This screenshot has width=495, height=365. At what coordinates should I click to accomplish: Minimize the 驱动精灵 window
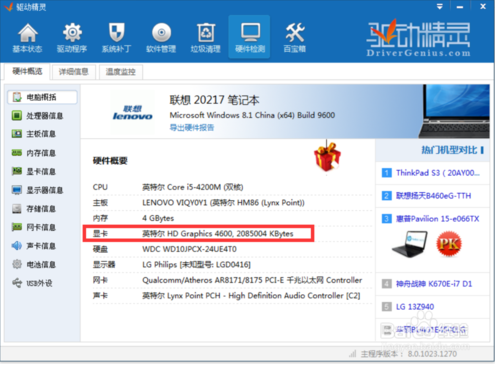460,7
